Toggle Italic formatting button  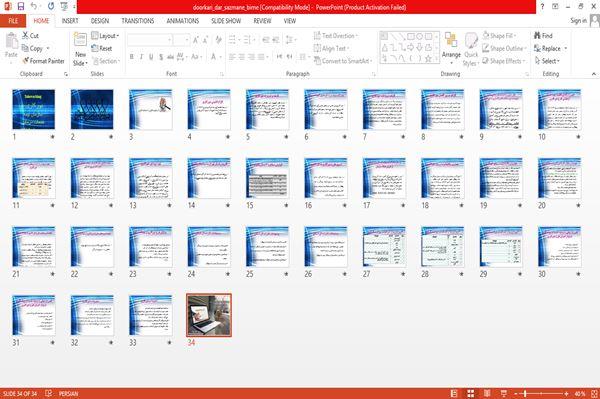point(141,57)
